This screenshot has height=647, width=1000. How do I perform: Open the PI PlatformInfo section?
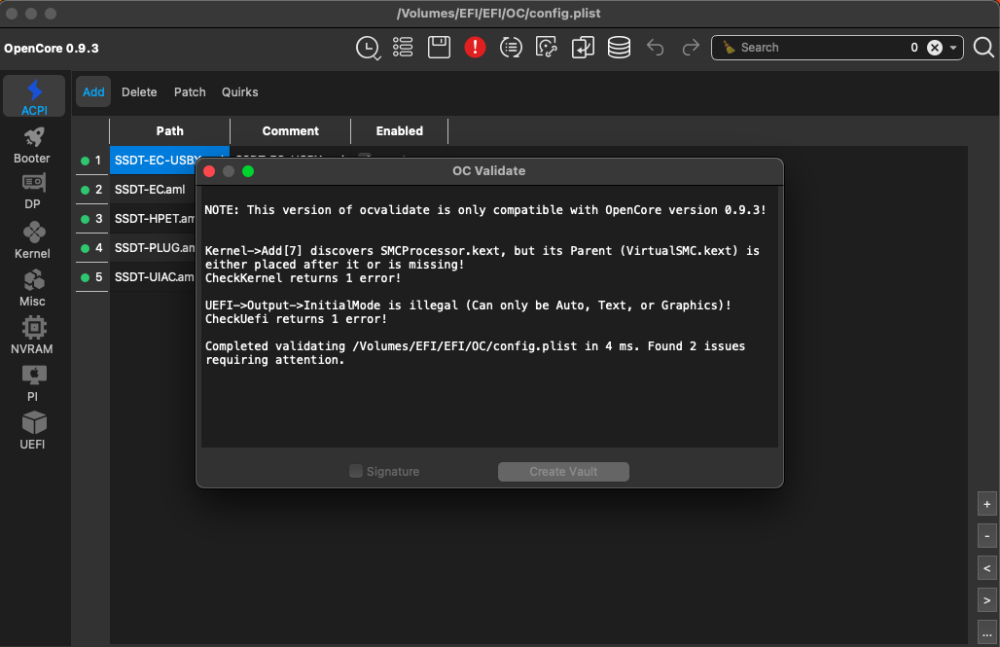32,383
